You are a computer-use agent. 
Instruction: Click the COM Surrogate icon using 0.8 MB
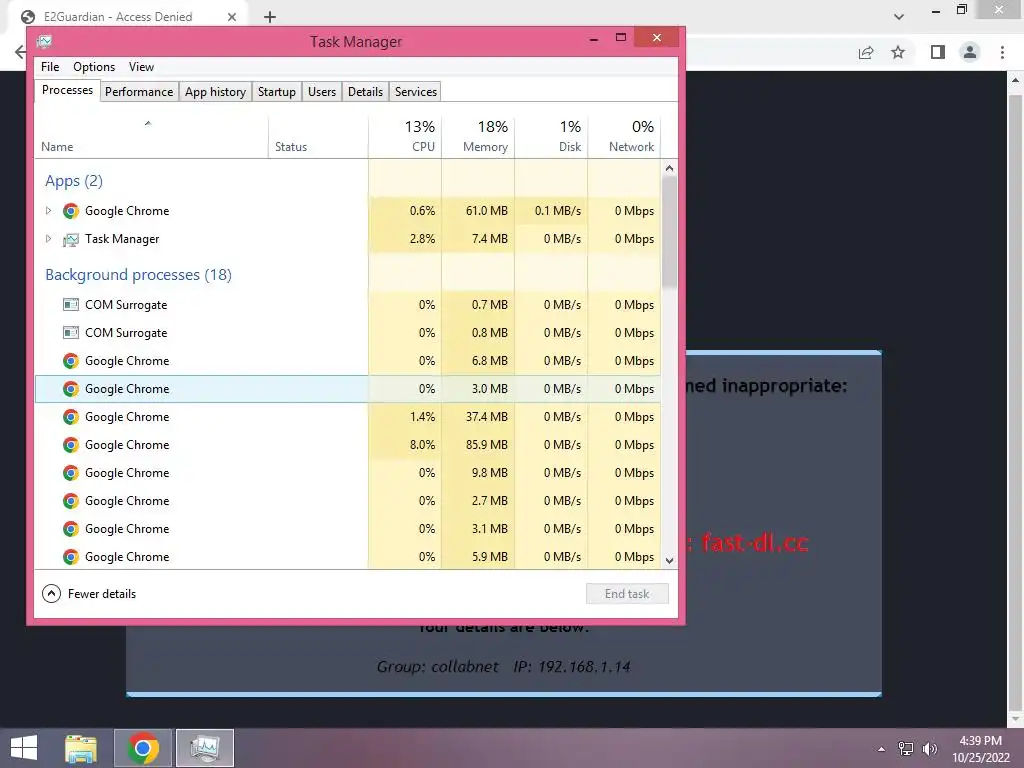(x=71, y=333)
